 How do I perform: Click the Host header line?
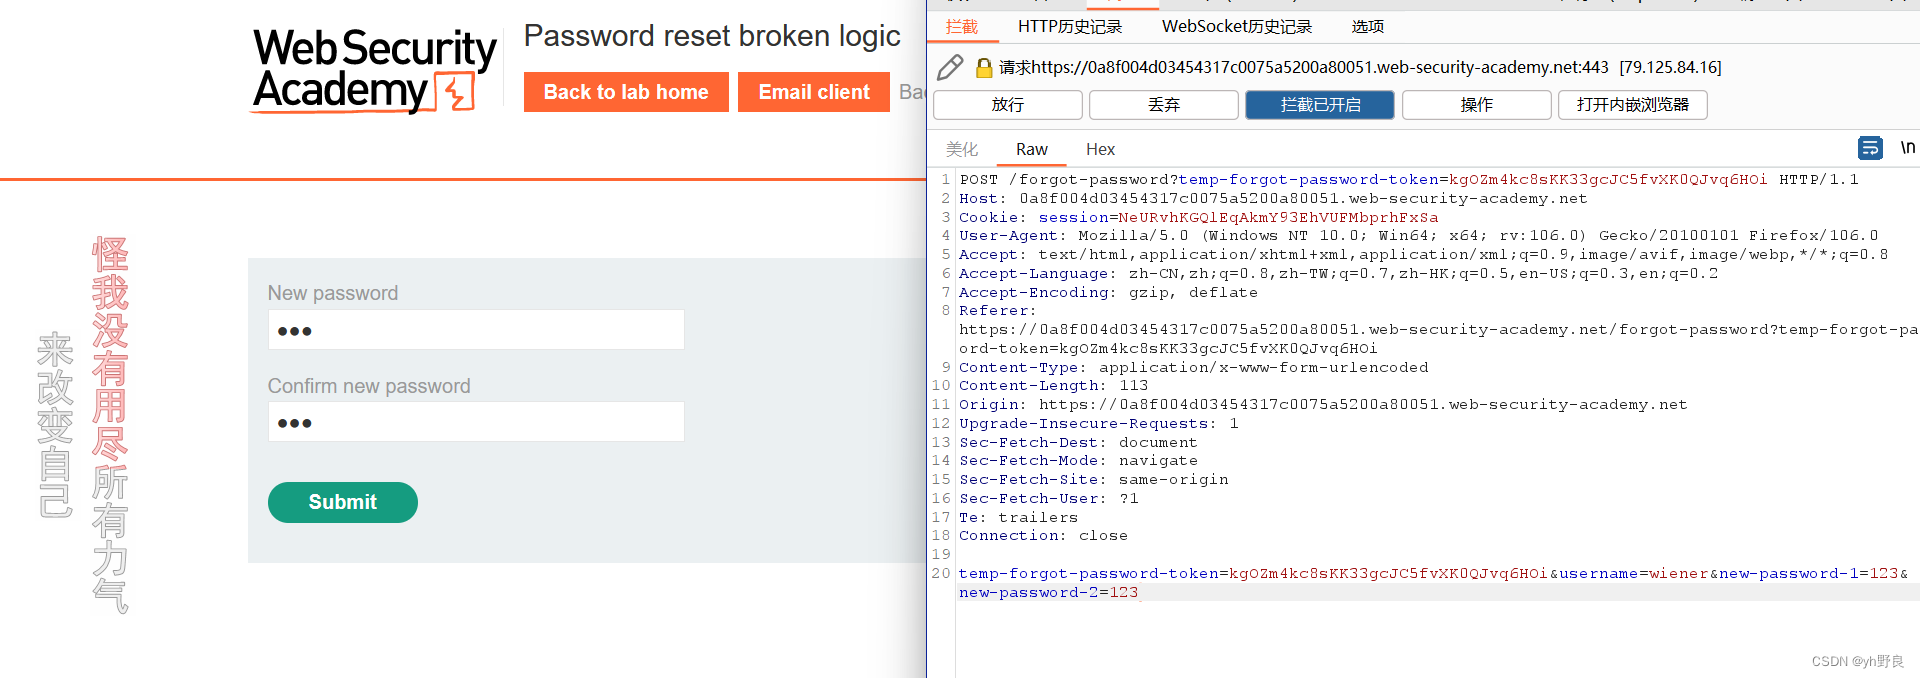1273,198
